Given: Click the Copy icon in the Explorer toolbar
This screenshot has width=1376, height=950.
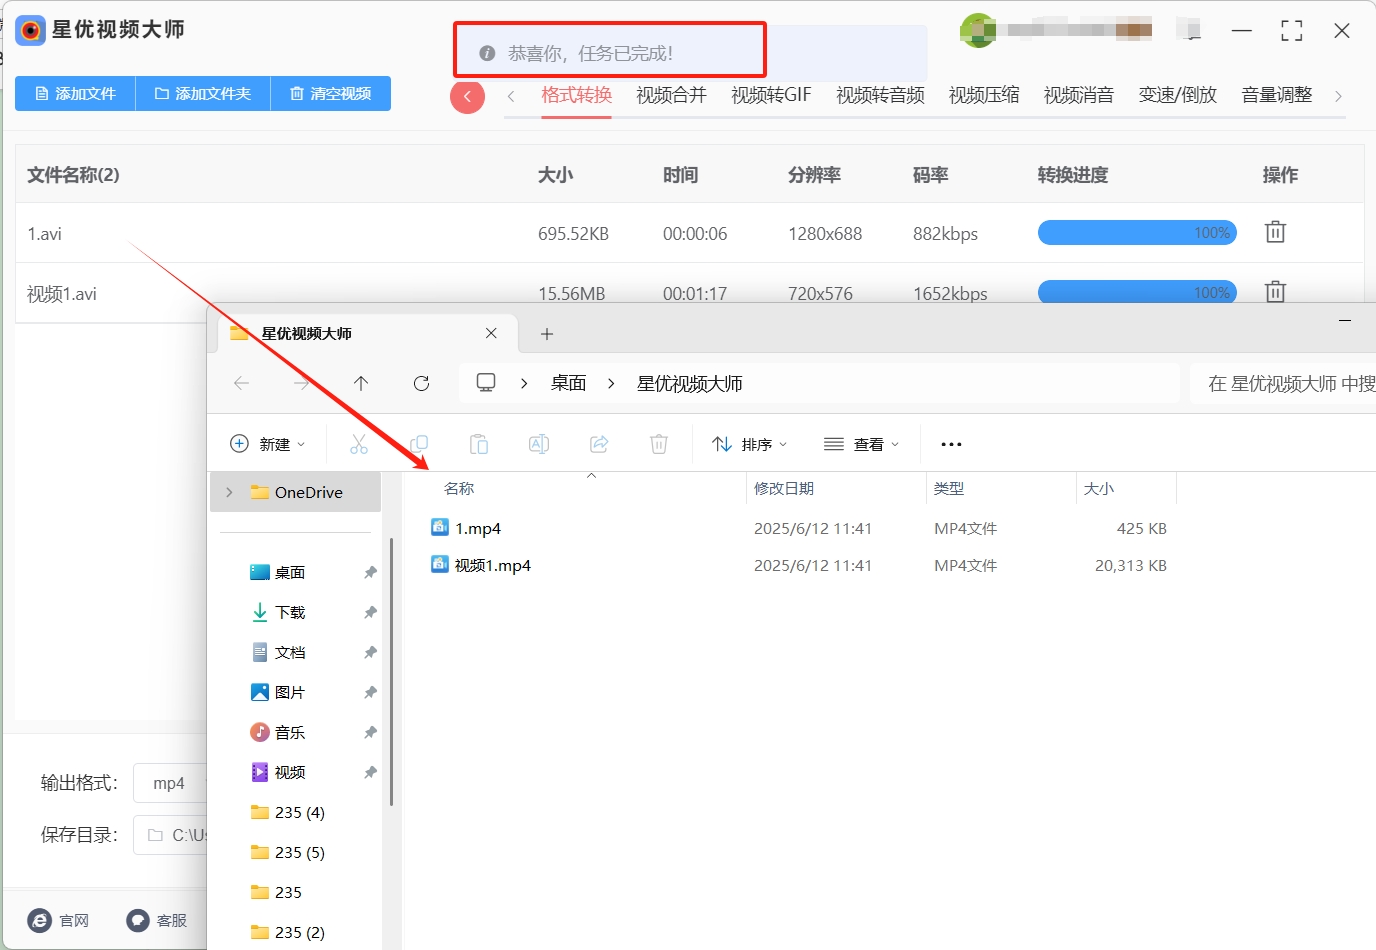Looking at the screenshot, I should pyautogui.click(x=419, y=444).
